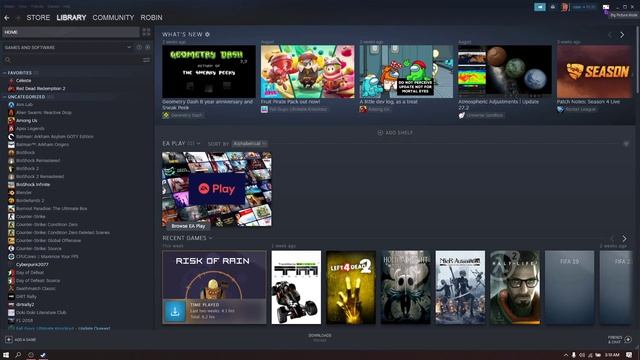
Task: Click the Steam icon in the taskbar
Action: point(43,355)
